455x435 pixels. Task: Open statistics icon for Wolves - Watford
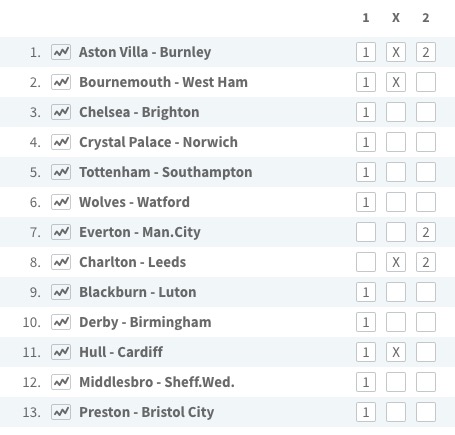pyautogui.click(x=61, y=202)
